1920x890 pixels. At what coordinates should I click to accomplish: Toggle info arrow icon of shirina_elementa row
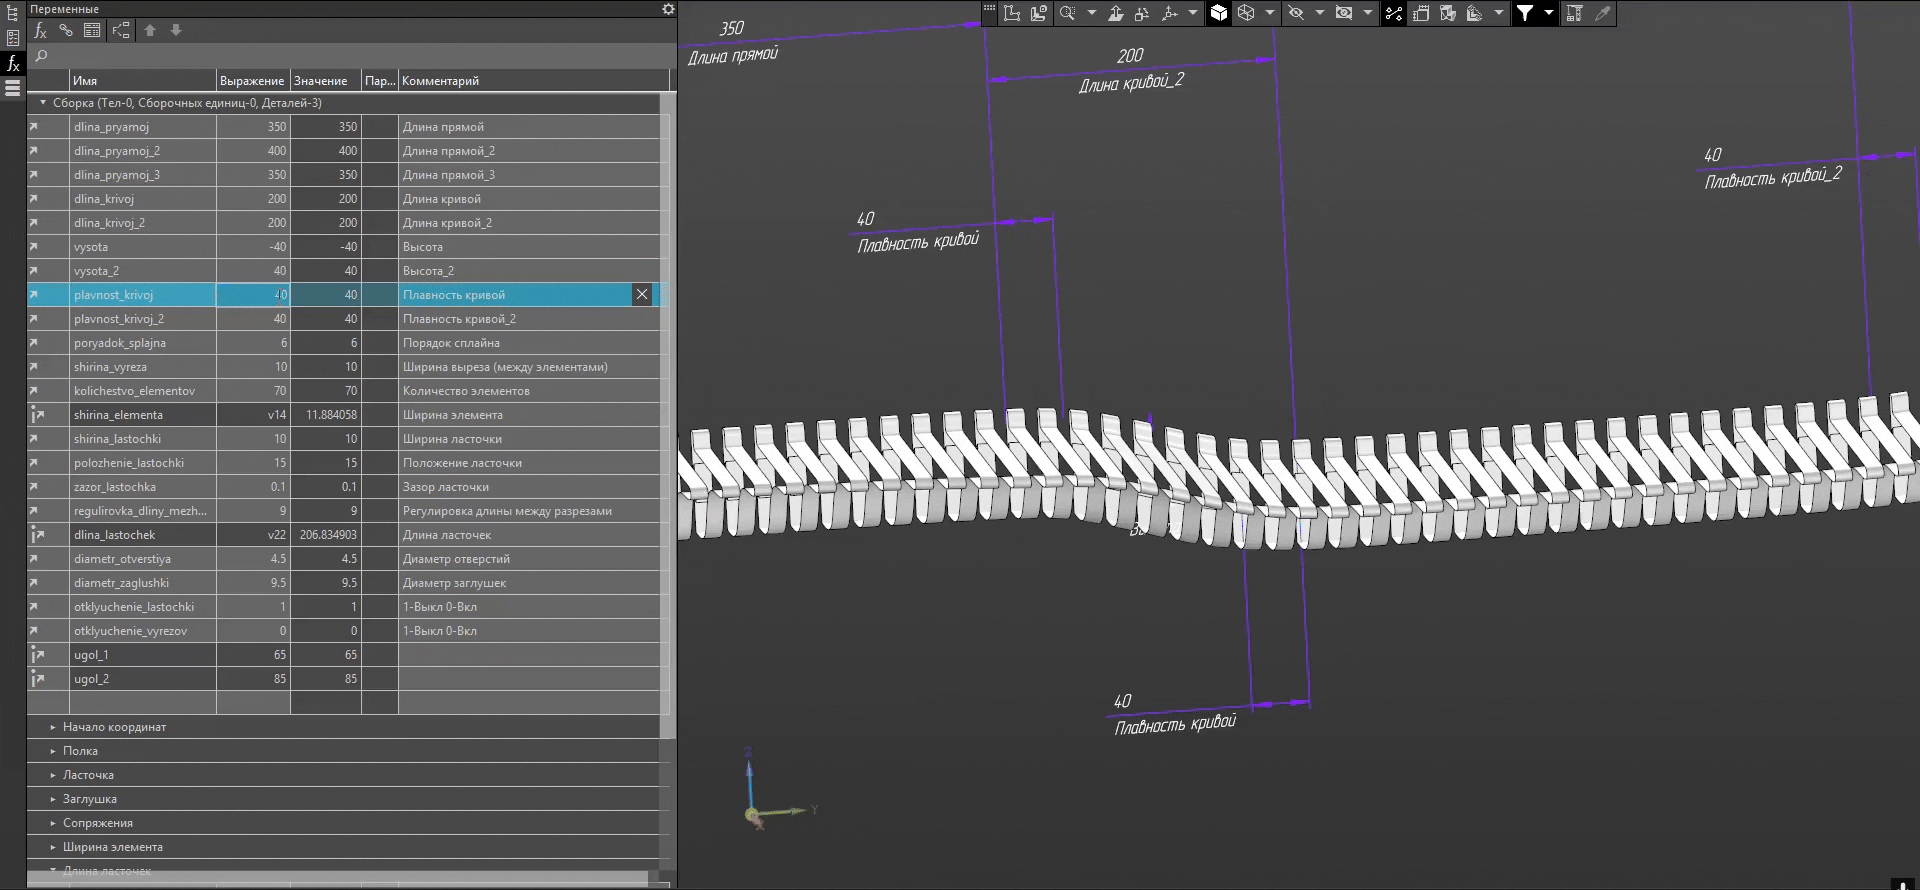[37, 415]
